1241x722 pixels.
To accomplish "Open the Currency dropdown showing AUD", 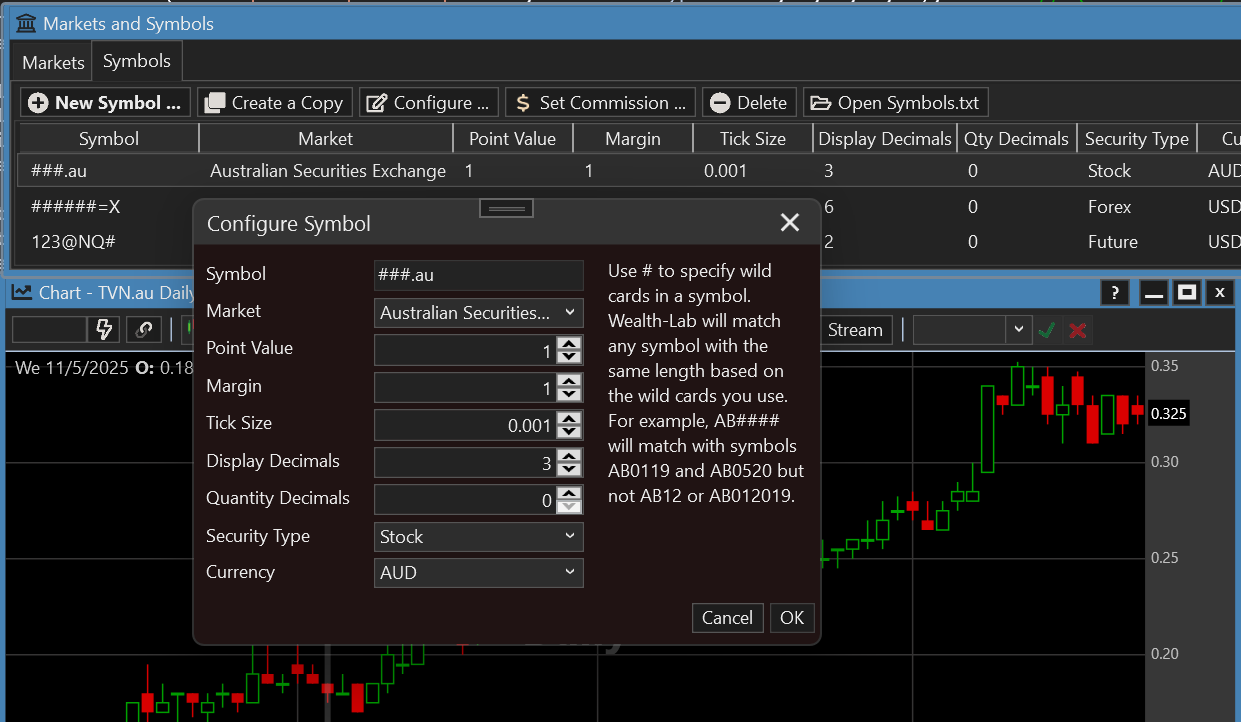I will 478,573.
